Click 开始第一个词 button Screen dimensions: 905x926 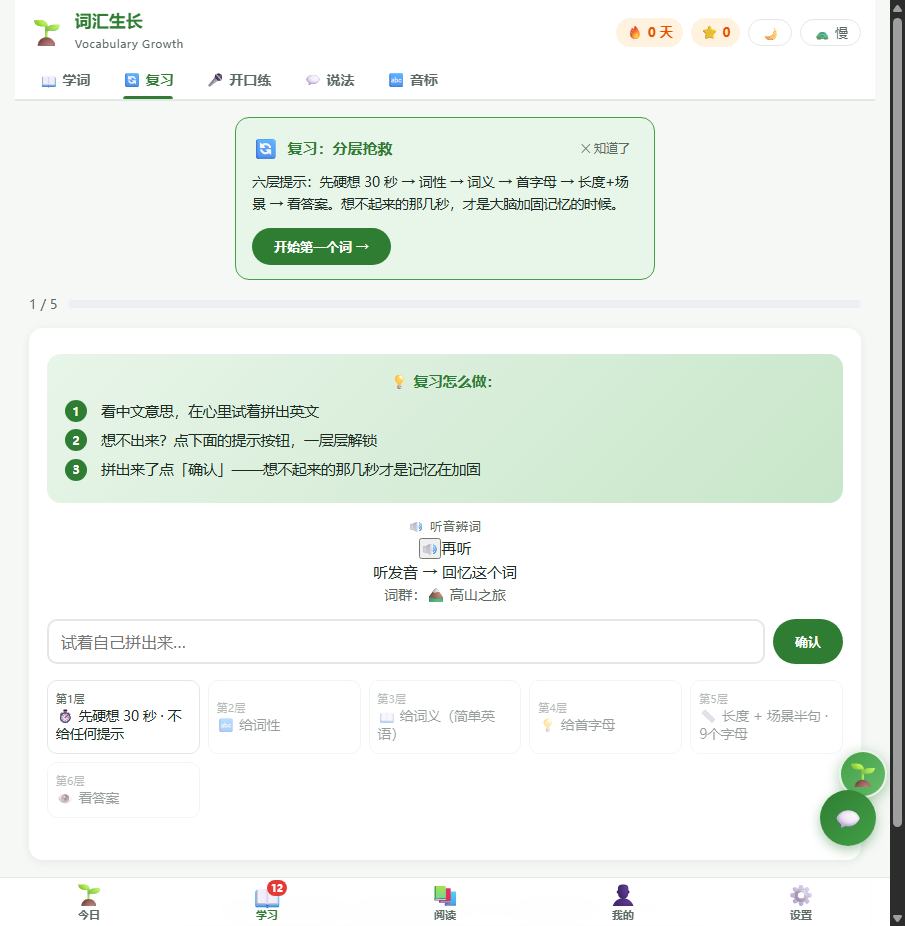[321, 247]
